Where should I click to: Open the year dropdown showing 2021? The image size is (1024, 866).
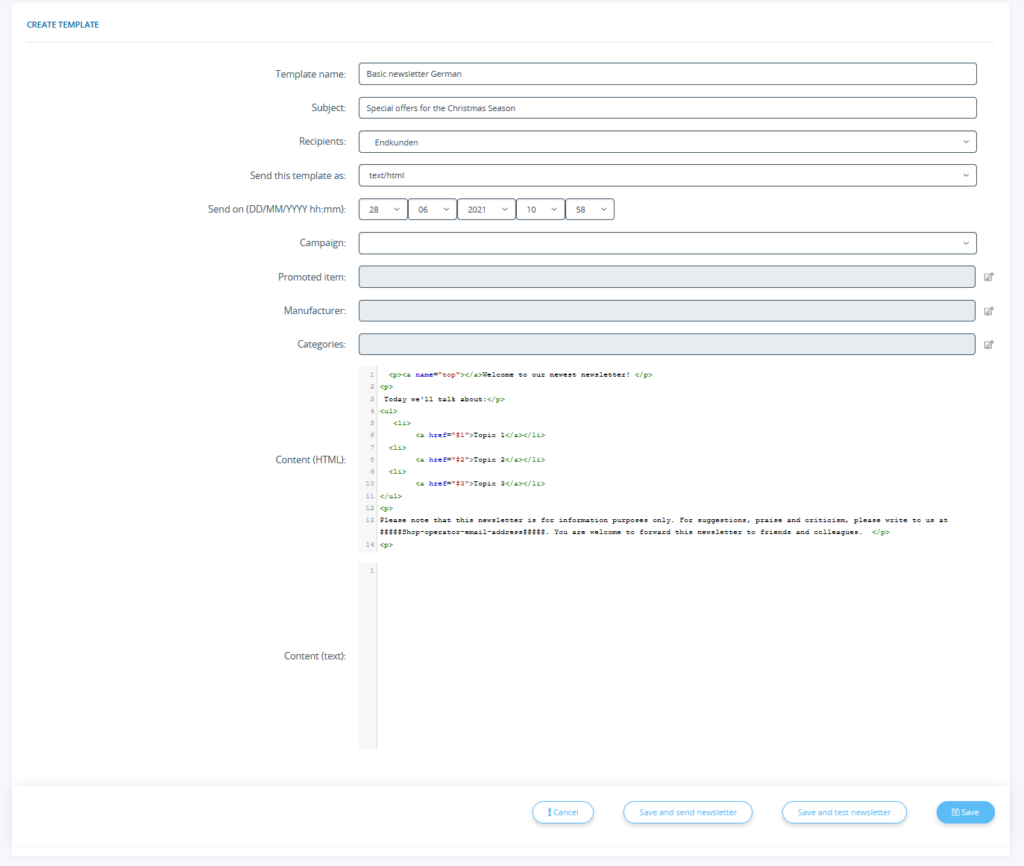(x=486, y=209)
